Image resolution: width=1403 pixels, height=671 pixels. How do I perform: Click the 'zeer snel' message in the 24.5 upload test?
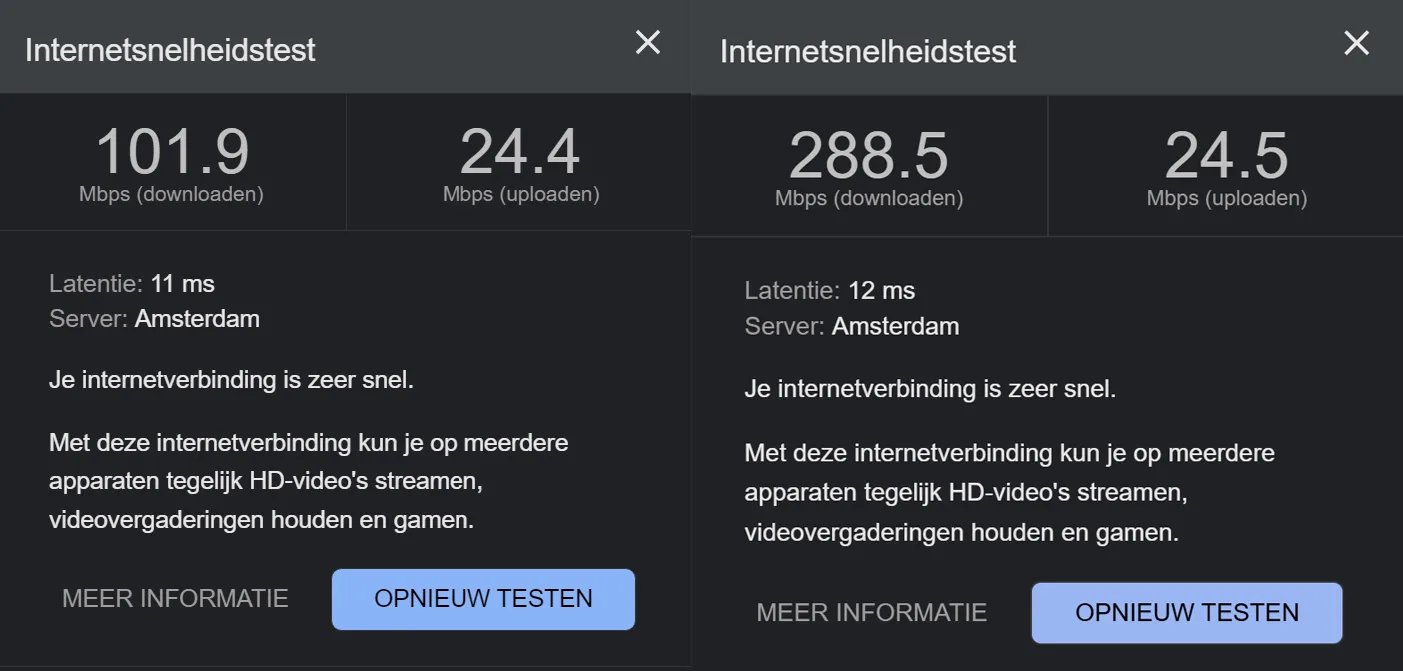[x=930, y=388]
